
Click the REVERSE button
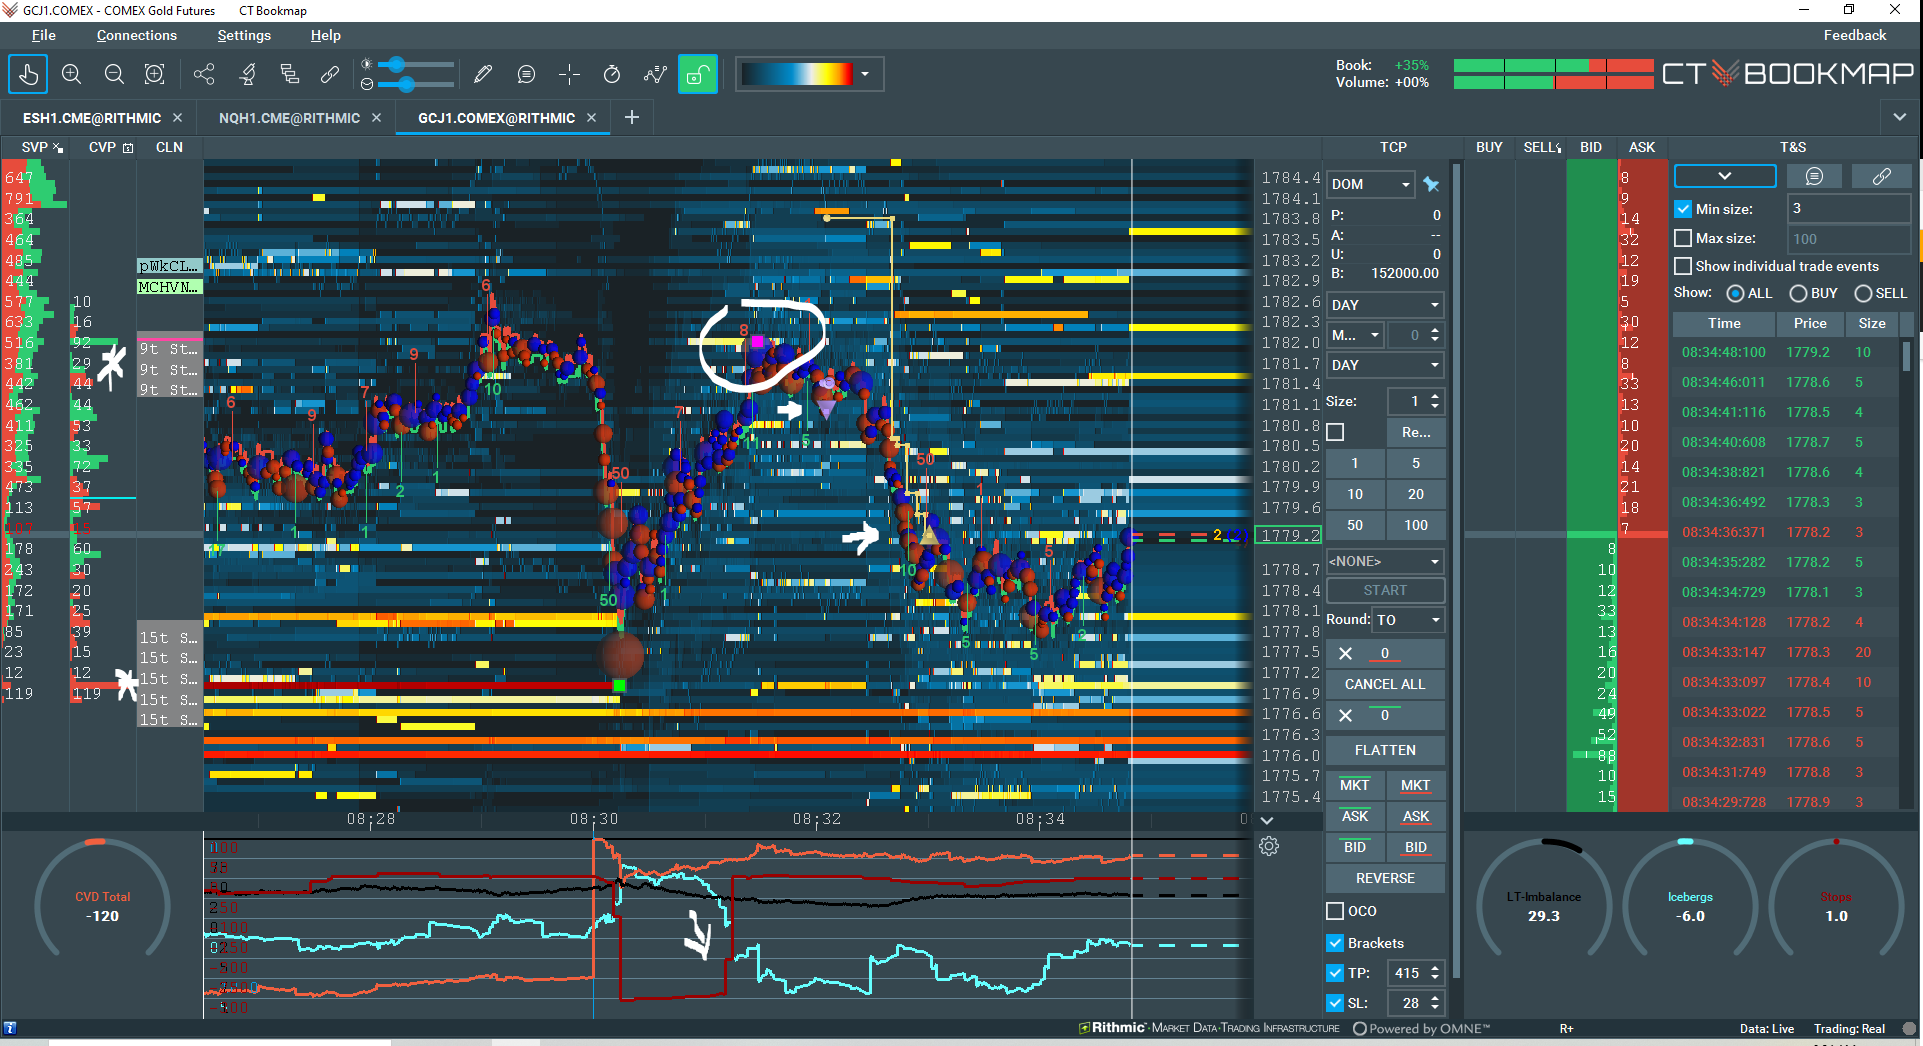(x=1385, y=878)
